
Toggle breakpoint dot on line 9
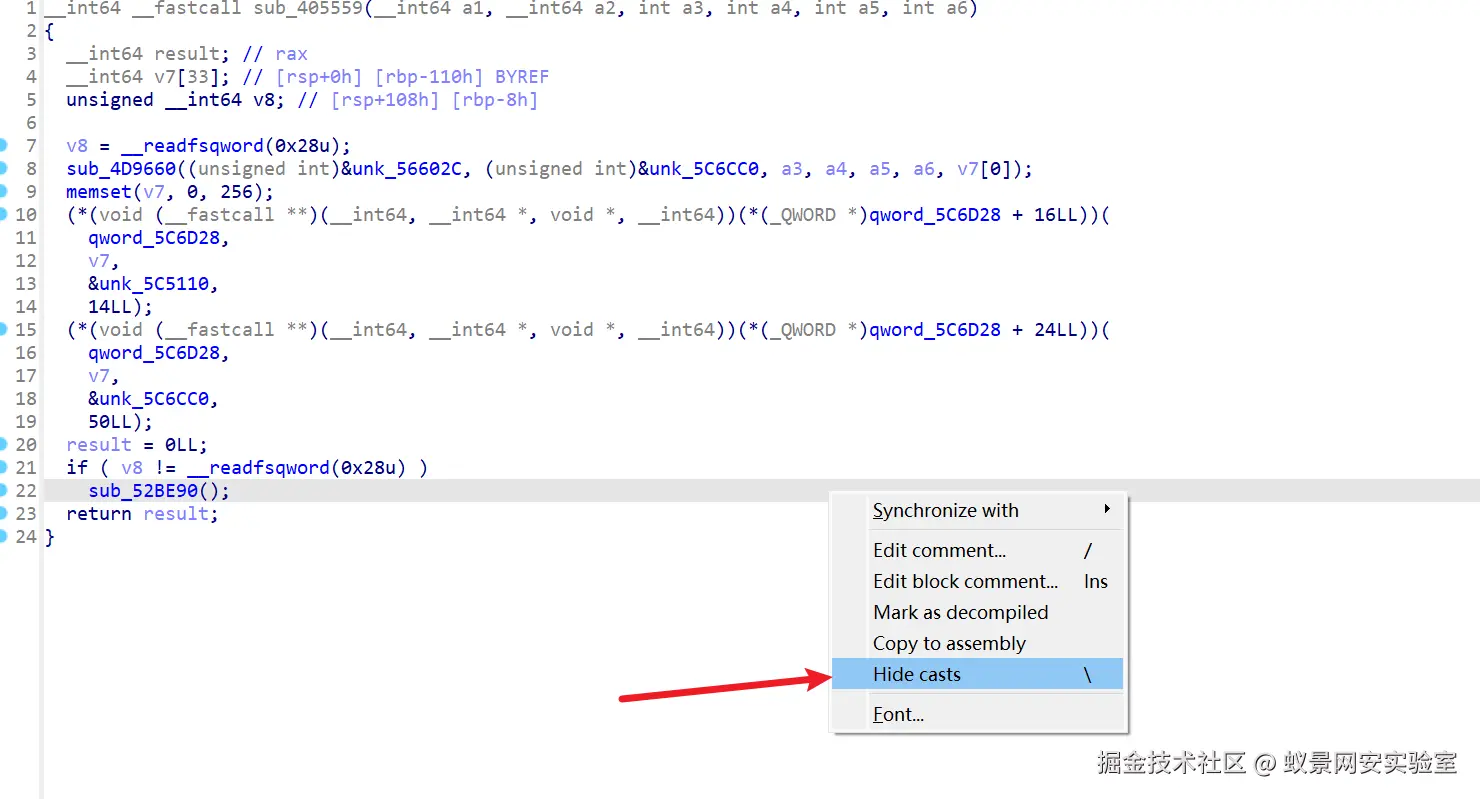click(x=4, y=192)
